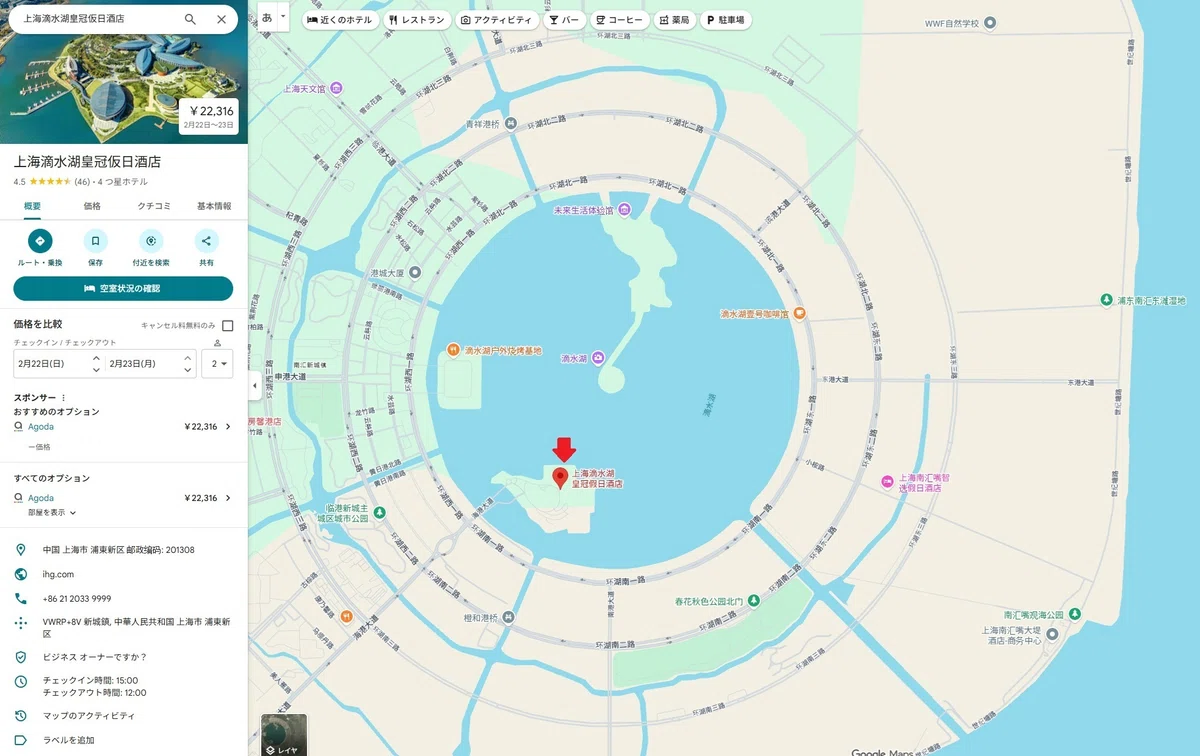Click the ¥22,316 price badge on photo
The image size is (1200, 756).
click(x=209, y=117)
